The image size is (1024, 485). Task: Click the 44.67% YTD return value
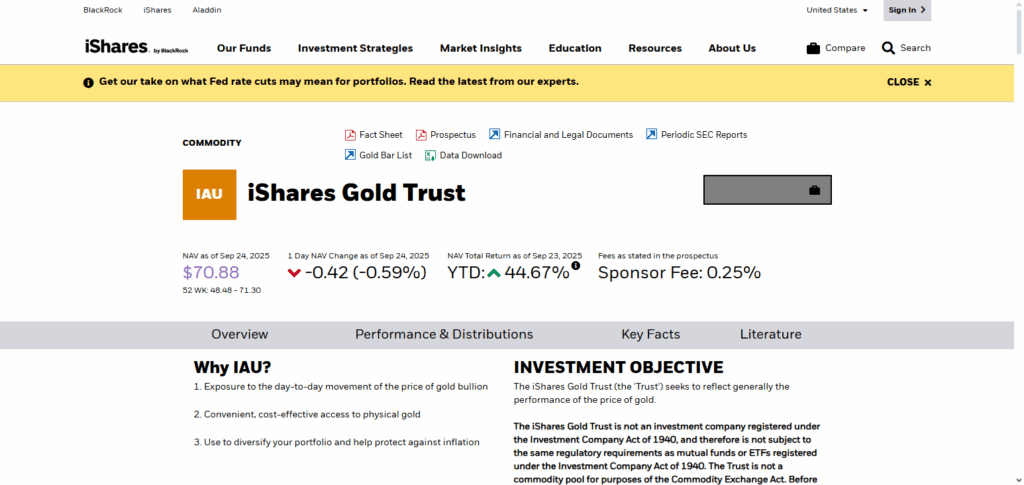pyautogui.click(x=537, y=273)
